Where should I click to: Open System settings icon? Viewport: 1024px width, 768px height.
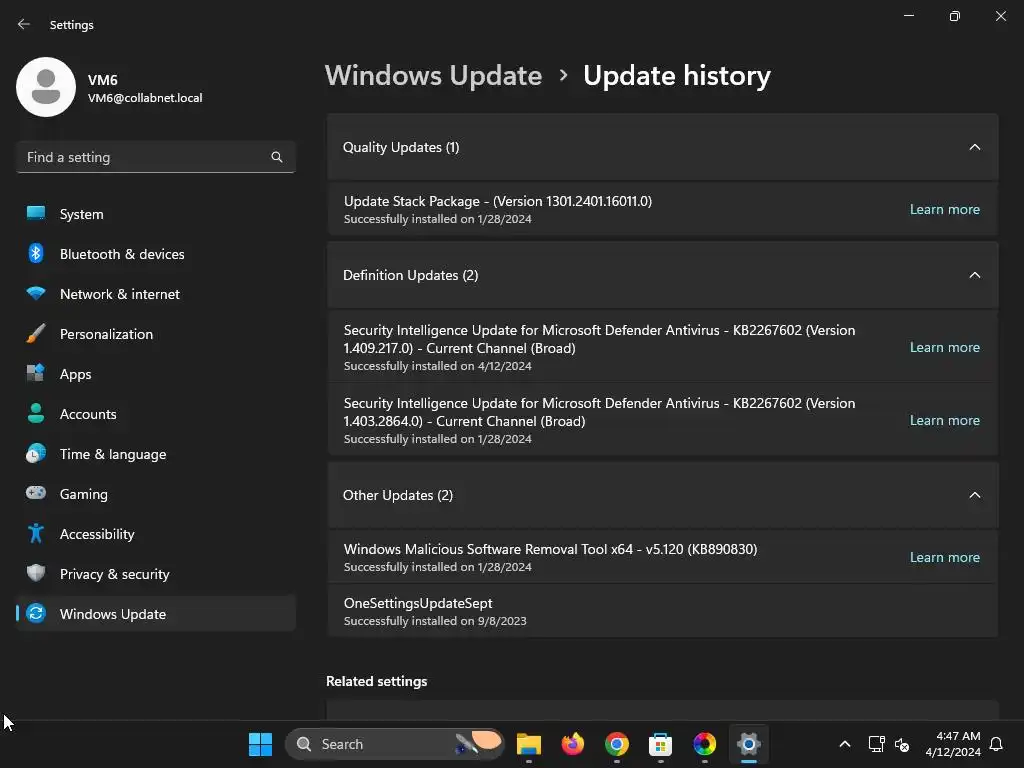[36, 214]
